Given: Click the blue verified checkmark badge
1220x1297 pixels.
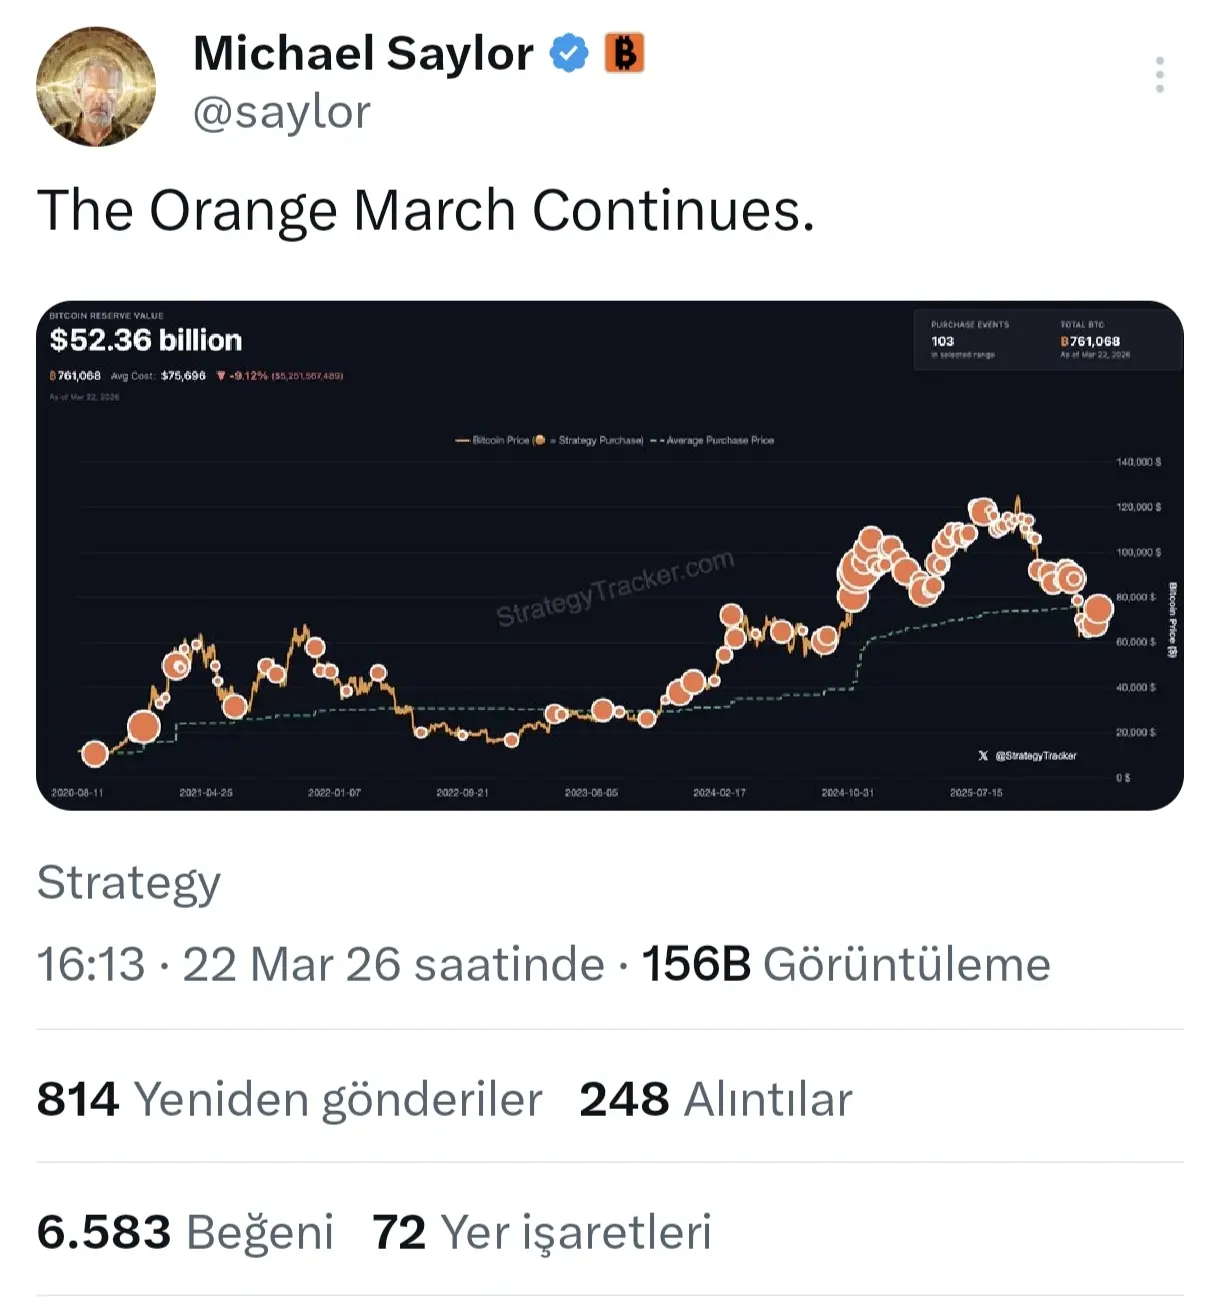Looking at the screenshot, I should click(569, 53).
